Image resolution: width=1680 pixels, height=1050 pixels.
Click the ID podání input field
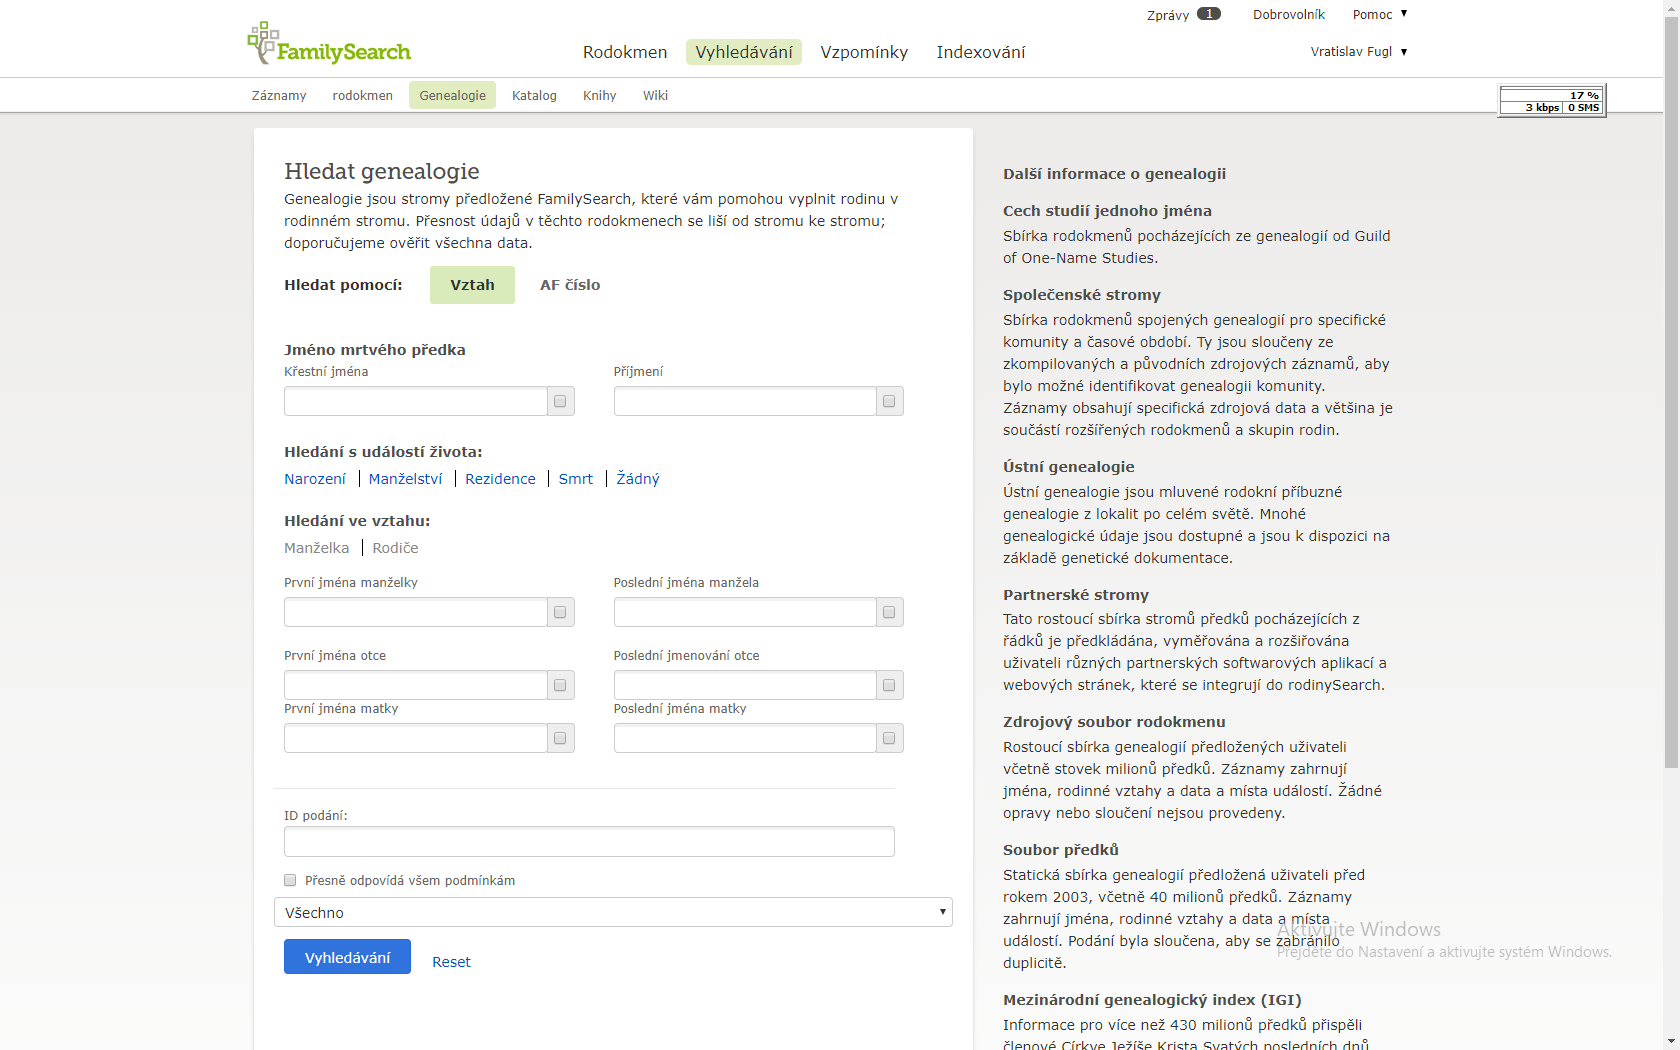pyautogui.click(x=589, y=842)
